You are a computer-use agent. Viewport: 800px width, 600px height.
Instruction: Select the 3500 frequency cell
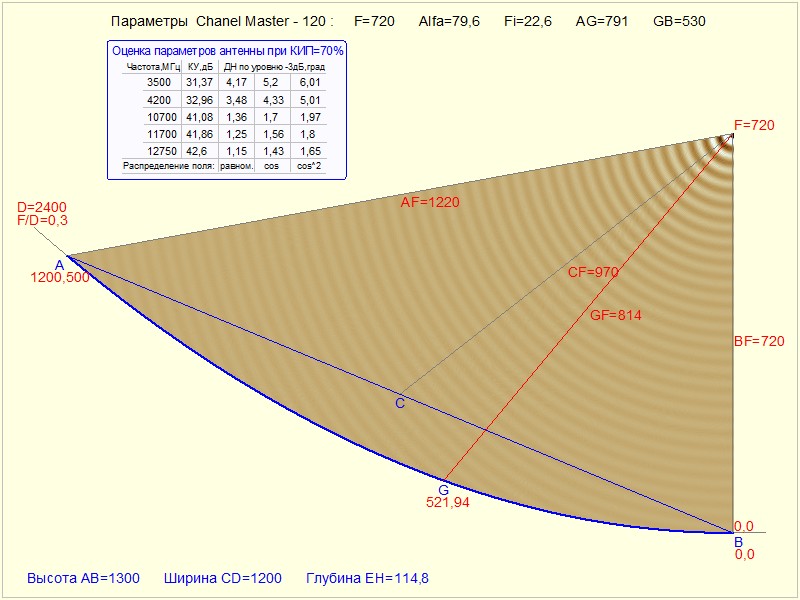coord(159,82)
